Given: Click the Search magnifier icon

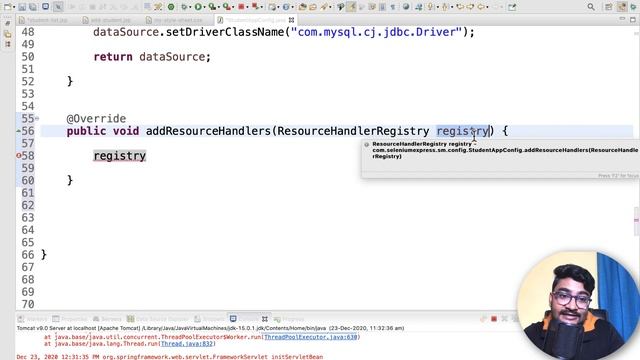Looking at the screenshot, I should [x=591, y=7].
